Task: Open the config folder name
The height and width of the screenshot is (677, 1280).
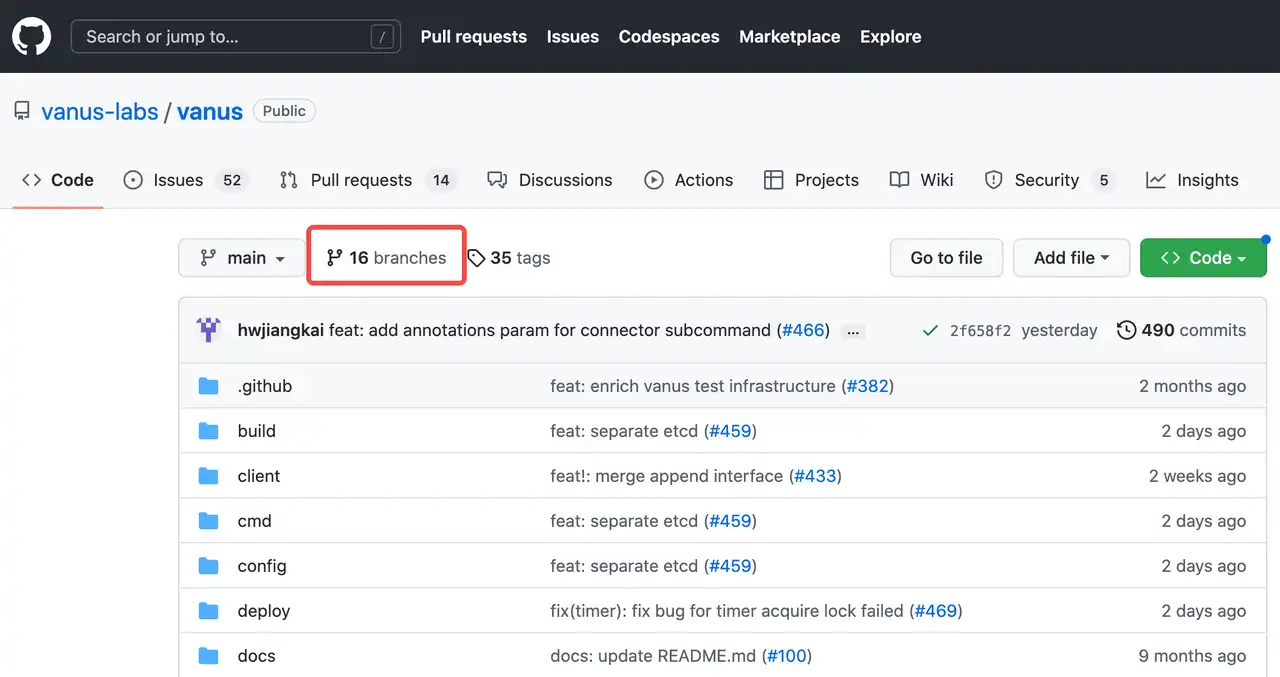Action: 262,566
